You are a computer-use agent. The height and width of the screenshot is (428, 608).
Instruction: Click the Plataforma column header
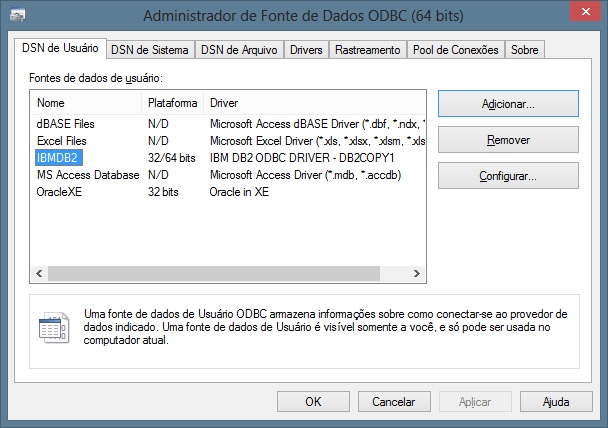coord(173,103)
